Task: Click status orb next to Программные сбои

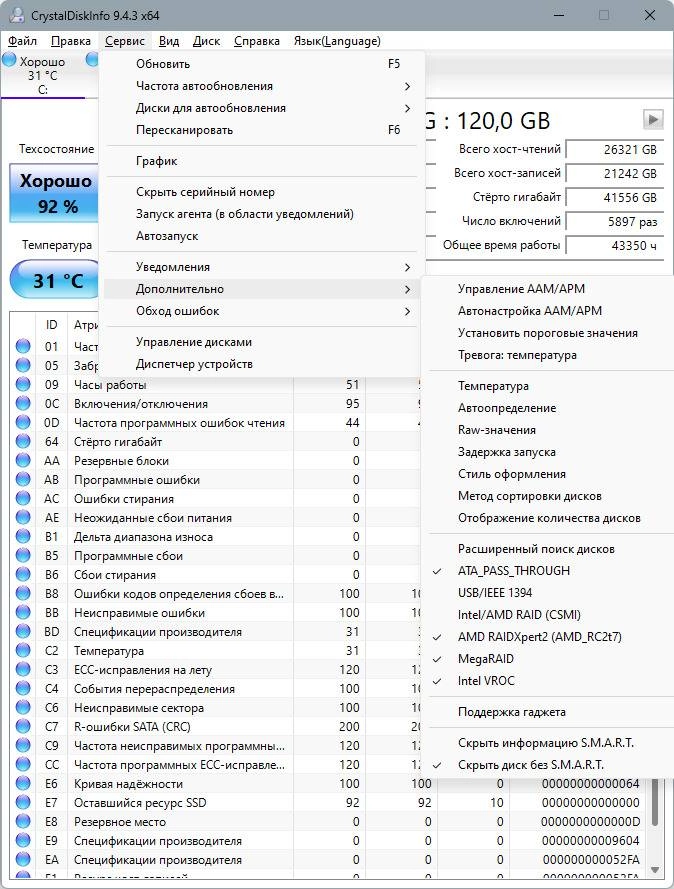Action: tap(23, 556)
